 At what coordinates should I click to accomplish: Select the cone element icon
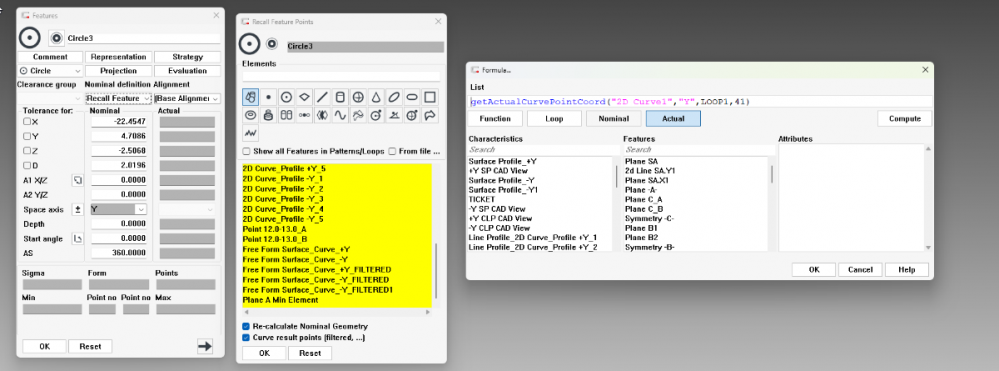[x=376, y=98]
